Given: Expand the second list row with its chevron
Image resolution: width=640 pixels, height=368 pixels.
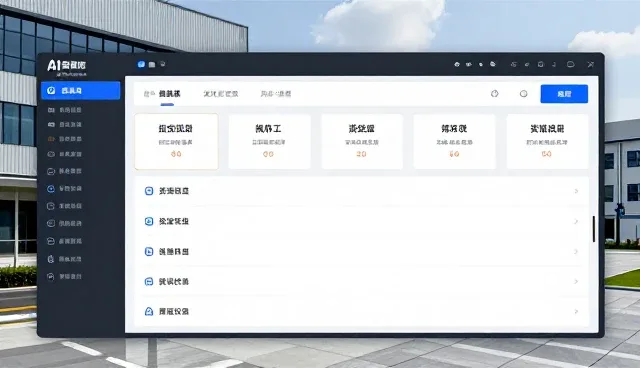Looking at the screenshot, I should point(576,222).
